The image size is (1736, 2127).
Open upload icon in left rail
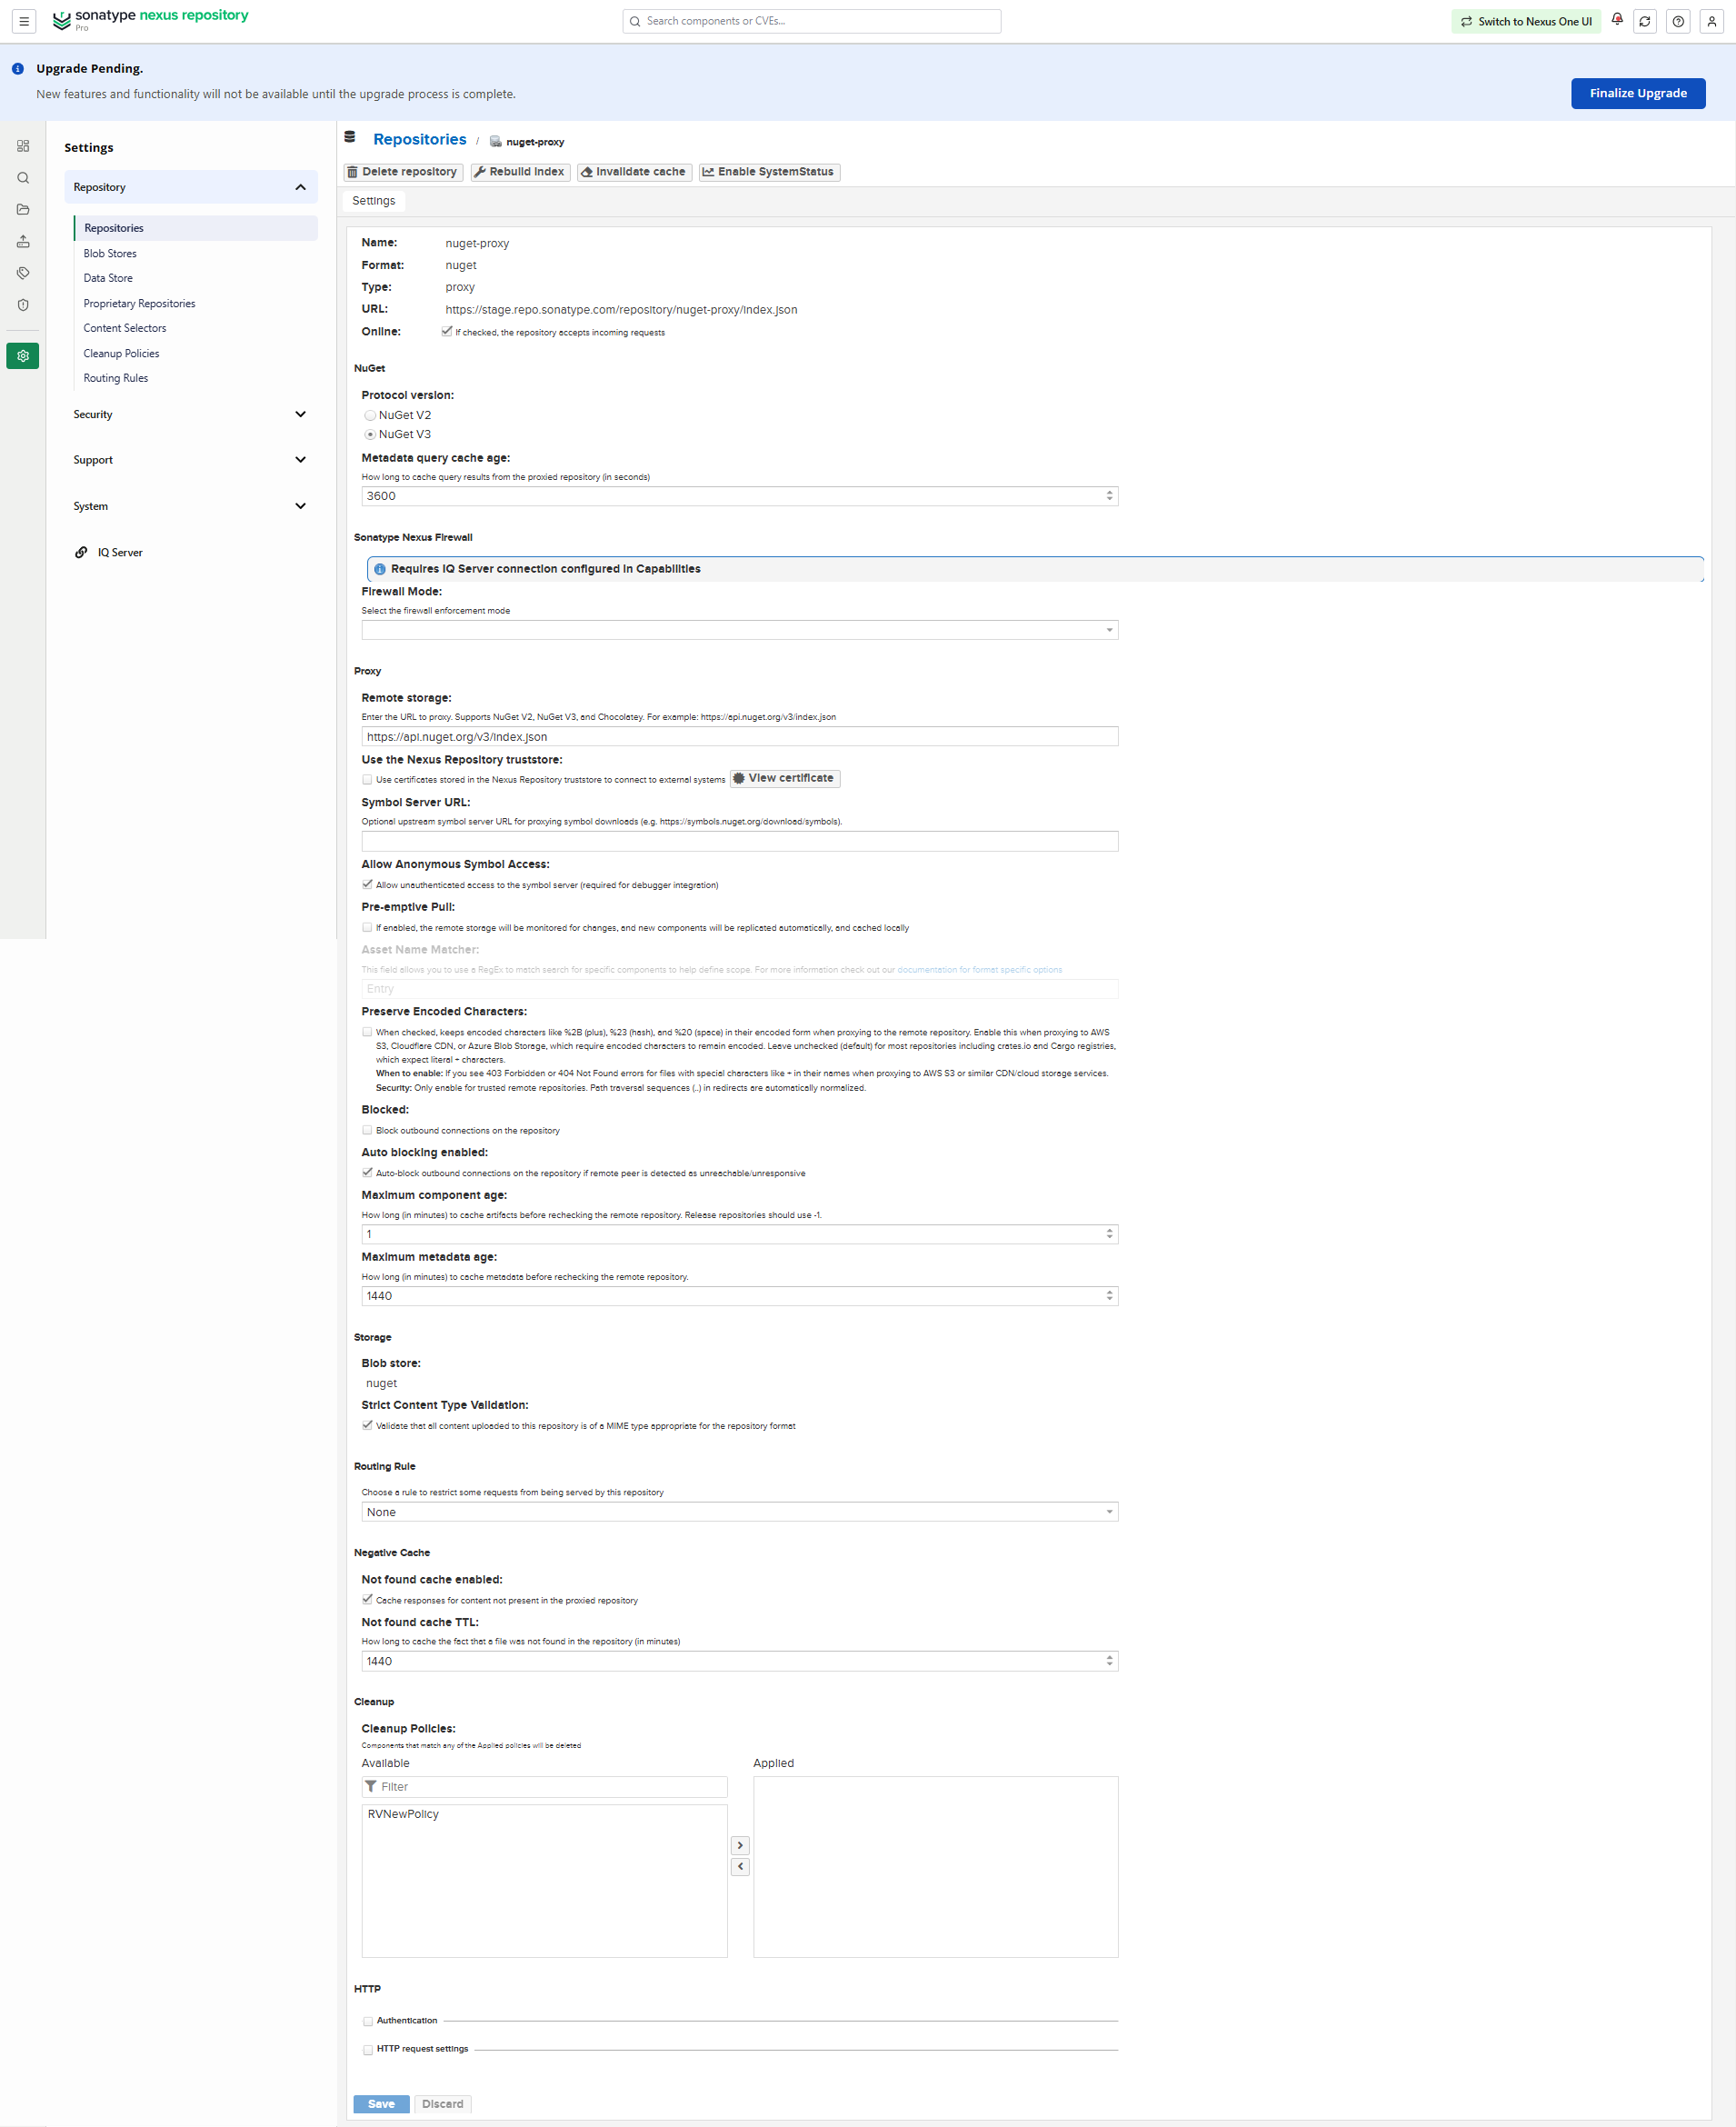[23, 242]
